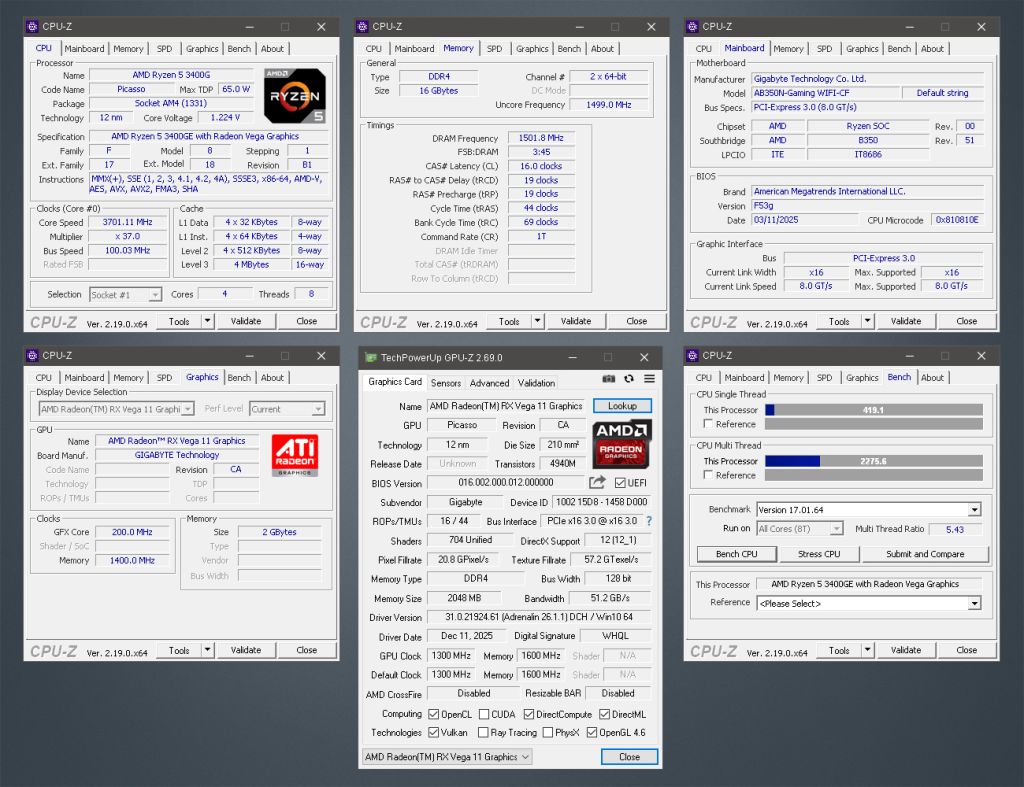Open the Sensors tab in GPU-Z
This screenshot has width=1024, height=787.
click(446, 383)
